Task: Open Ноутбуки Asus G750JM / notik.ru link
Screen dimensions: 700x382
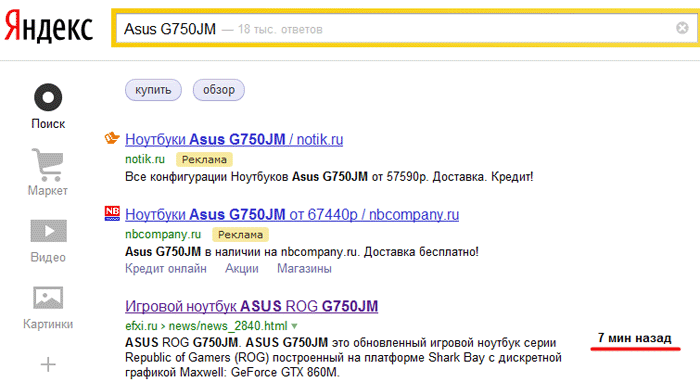Action: coord(234,139)
